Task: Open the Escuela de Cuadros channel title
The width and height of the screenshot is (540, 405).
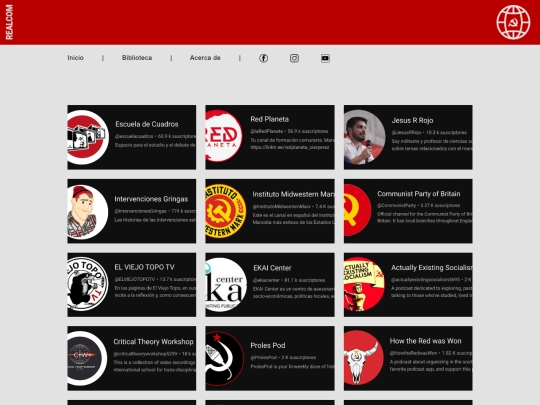Action: (147, 124)
